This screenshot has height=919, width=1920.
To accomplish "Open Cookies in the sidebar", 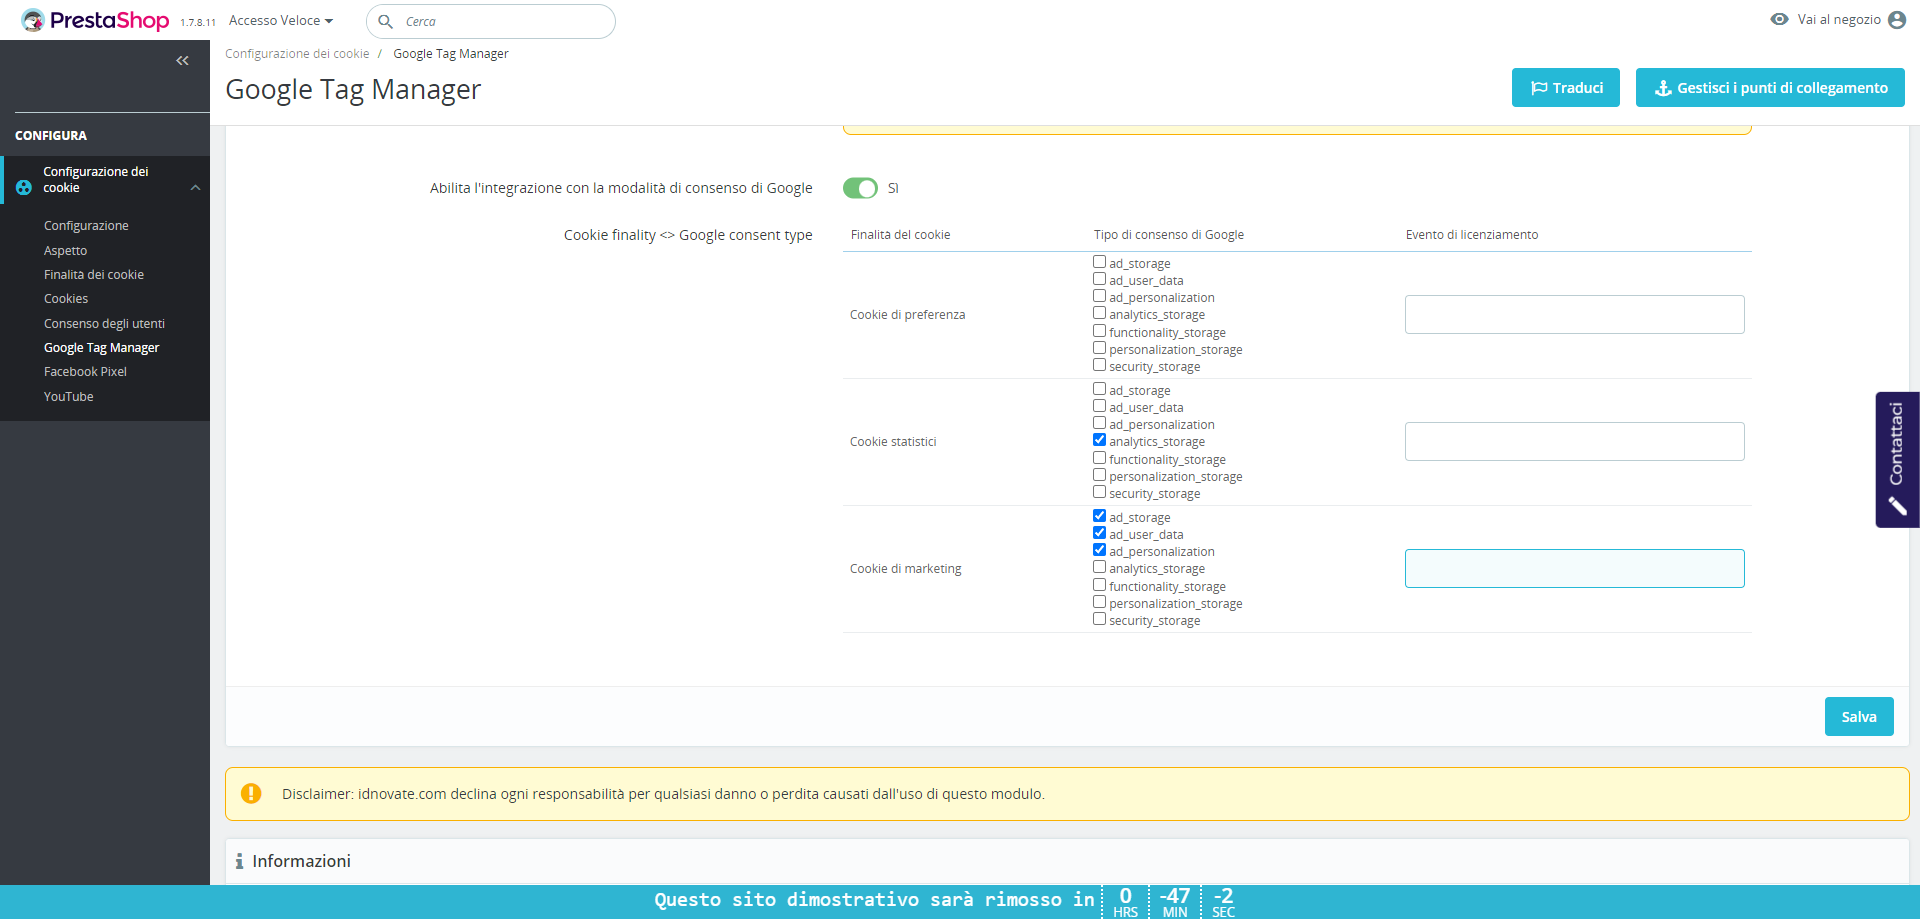I will point(66,299).
